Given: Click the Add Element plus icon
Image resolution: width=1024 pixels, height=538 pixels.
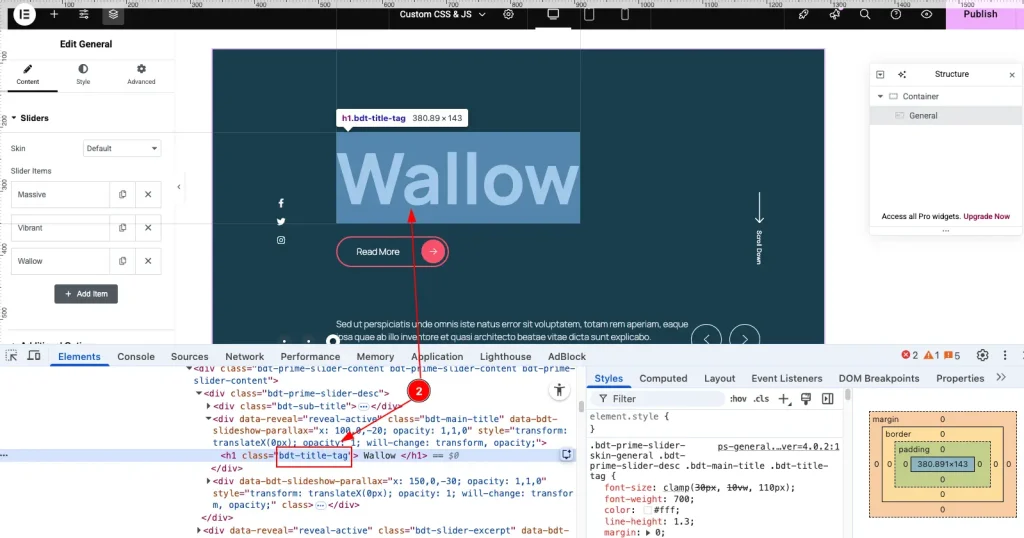Looking at the screenshot, I should coord(54,14).
